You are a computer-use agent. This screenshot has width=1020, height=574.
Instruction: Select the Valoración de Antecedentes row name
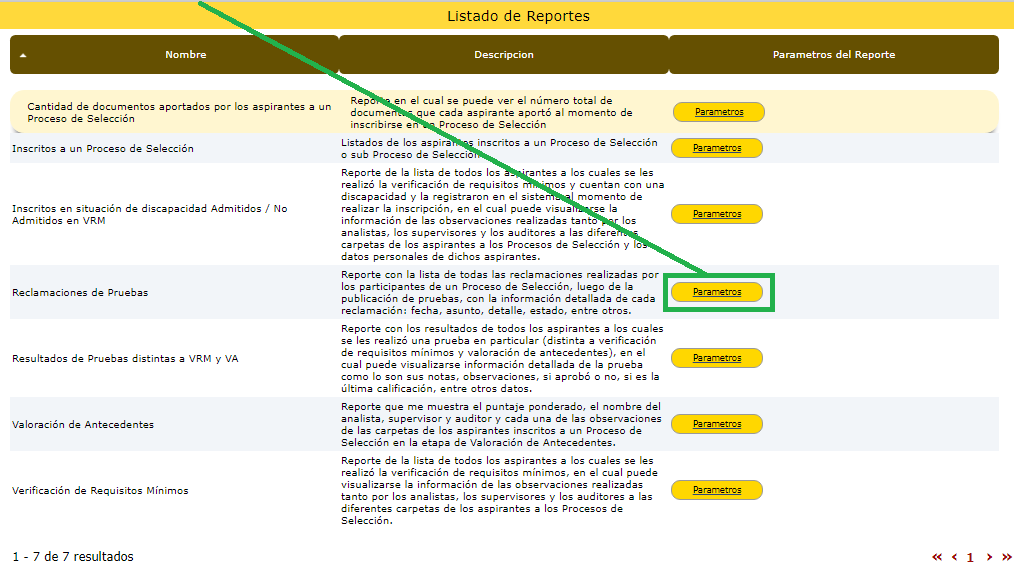click(82, 424)
